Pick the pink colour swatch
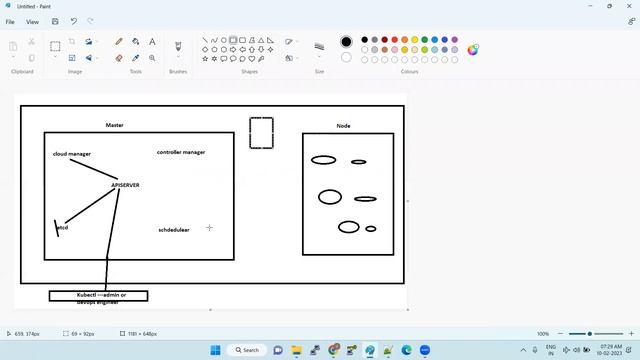The width and height of the screenshot is (640, 360). [x=395, y=50]
